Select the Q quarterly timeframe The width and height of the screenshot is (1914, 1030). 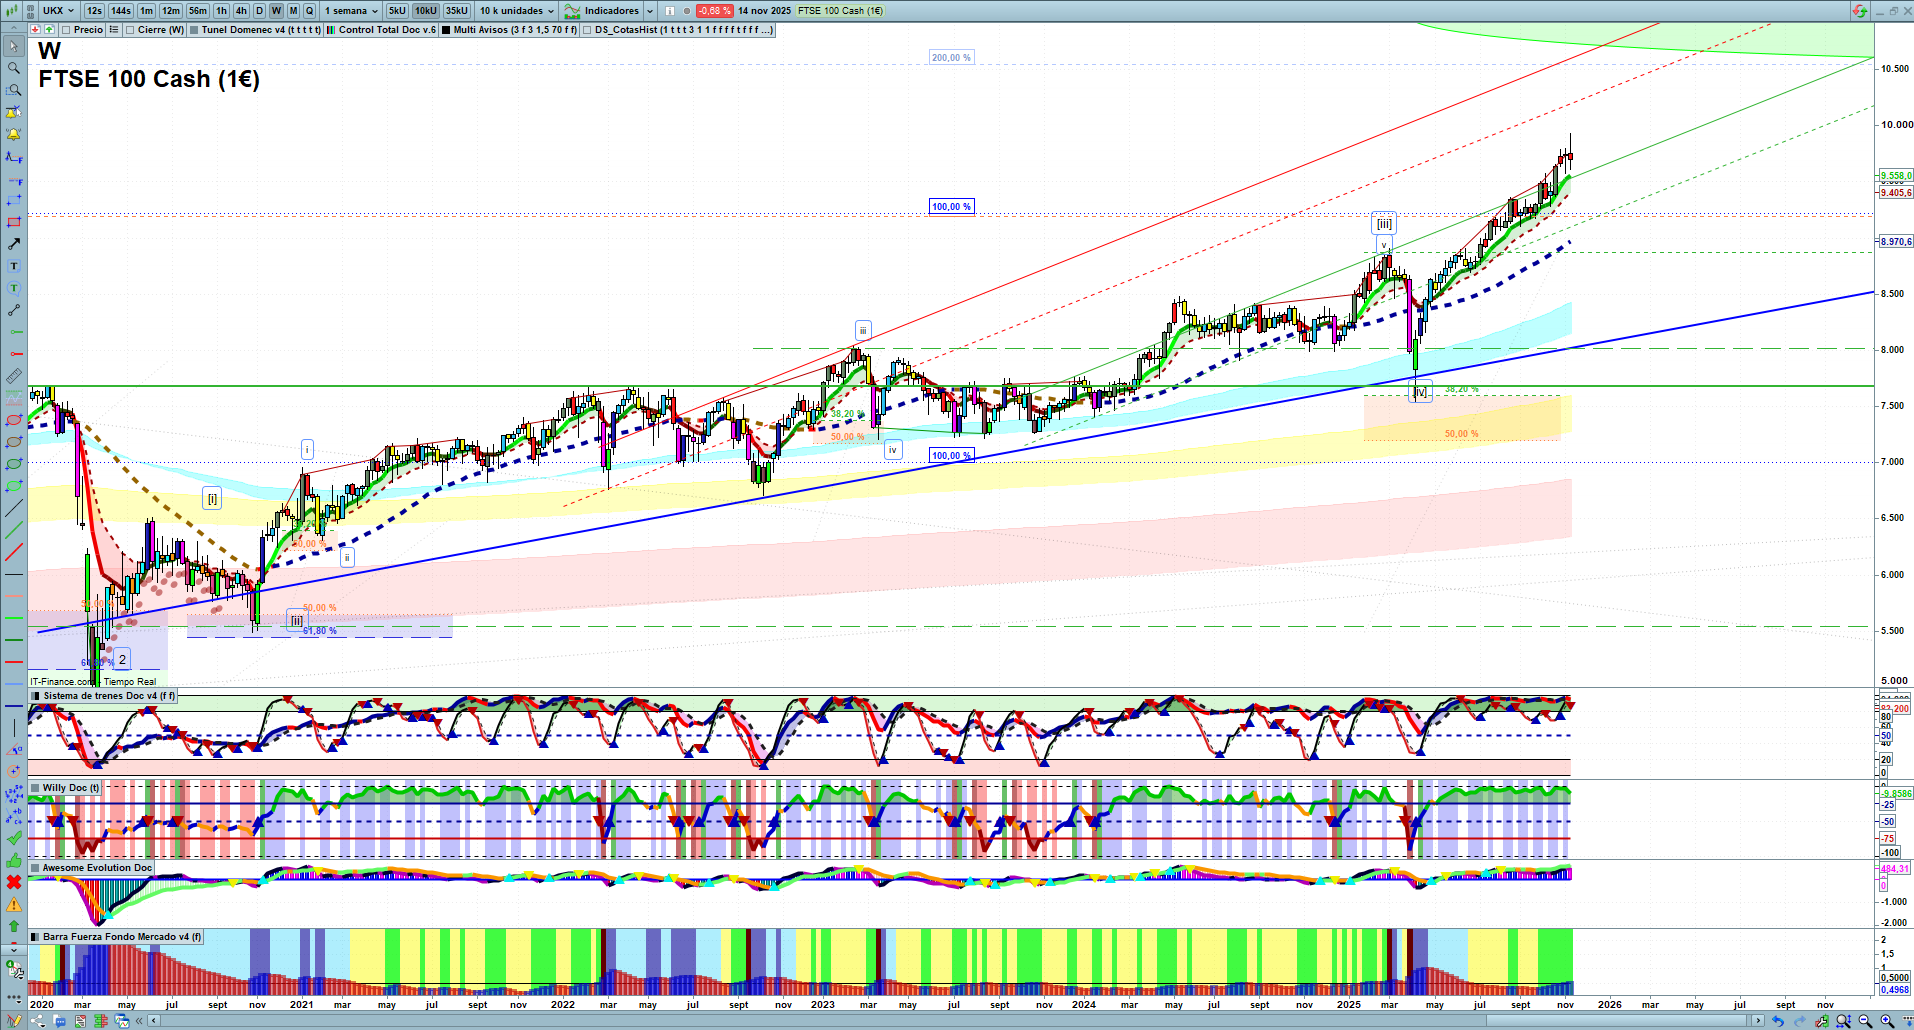pos(310,11)
